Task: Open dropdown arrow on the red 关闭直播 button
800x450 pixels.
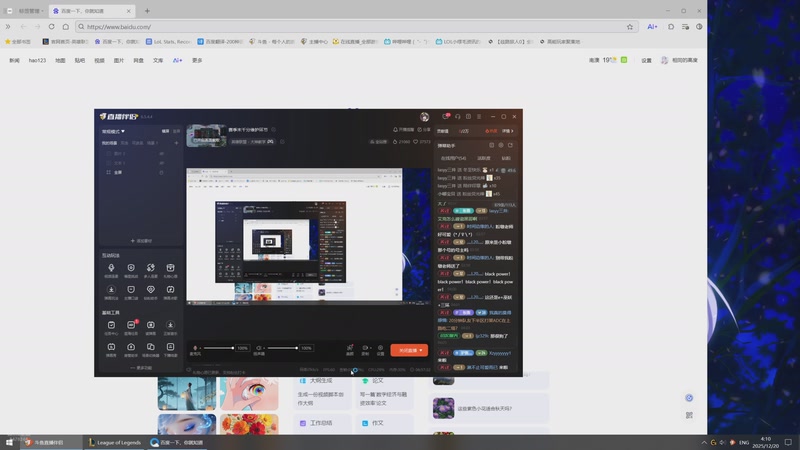Action: [421, 351]
